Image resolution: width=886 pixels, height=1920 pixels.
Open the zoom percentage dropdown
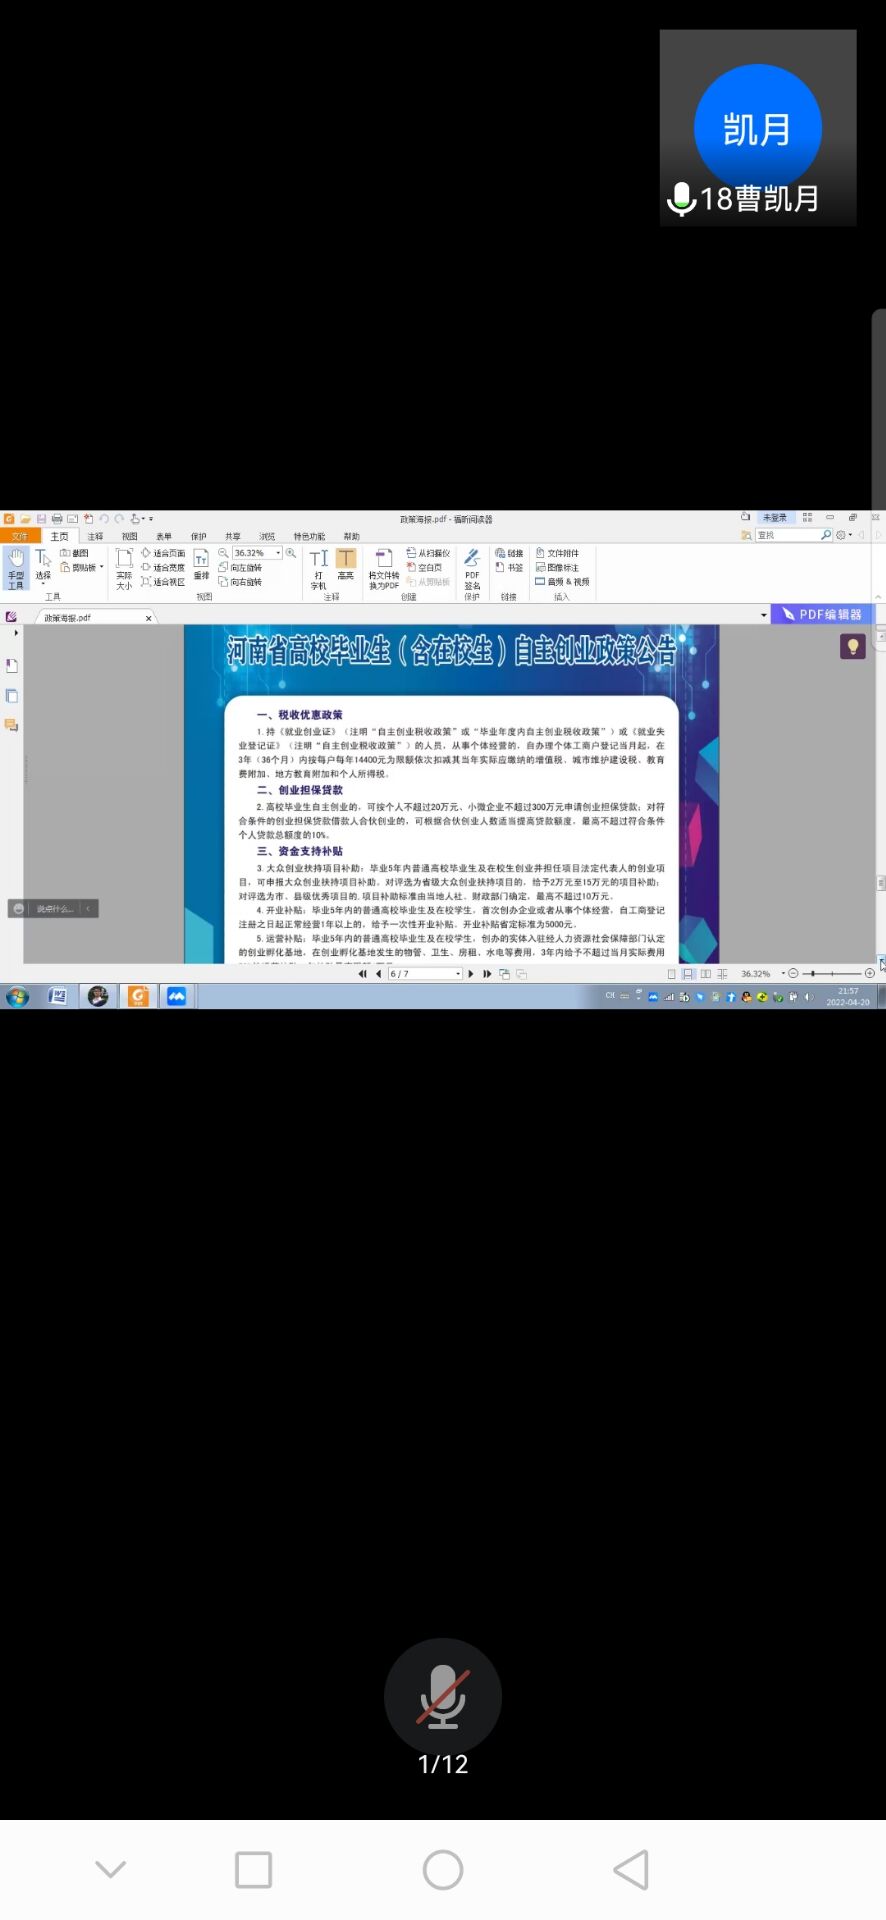[x=278, y=553]
